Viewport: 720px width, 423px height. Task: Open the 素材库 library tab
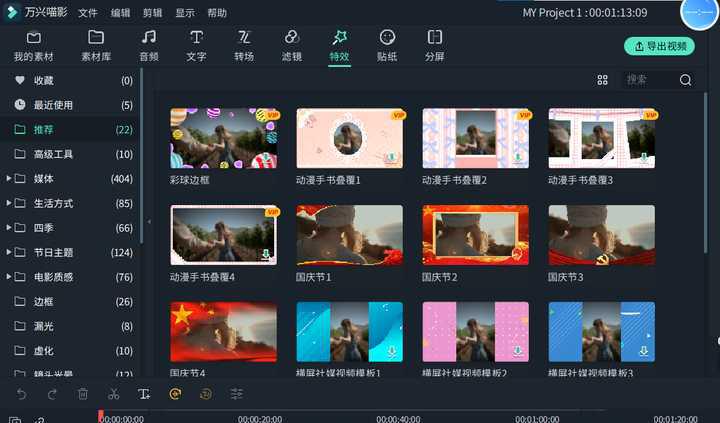point(96,46)
